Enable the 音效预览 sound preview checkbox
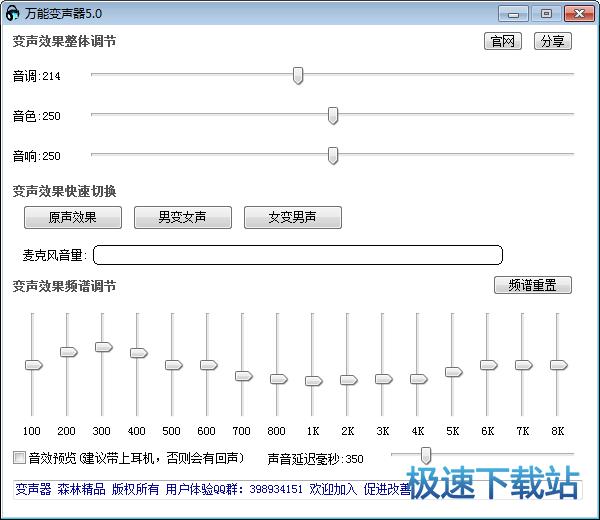600x520 pixels. pos(19,458)
